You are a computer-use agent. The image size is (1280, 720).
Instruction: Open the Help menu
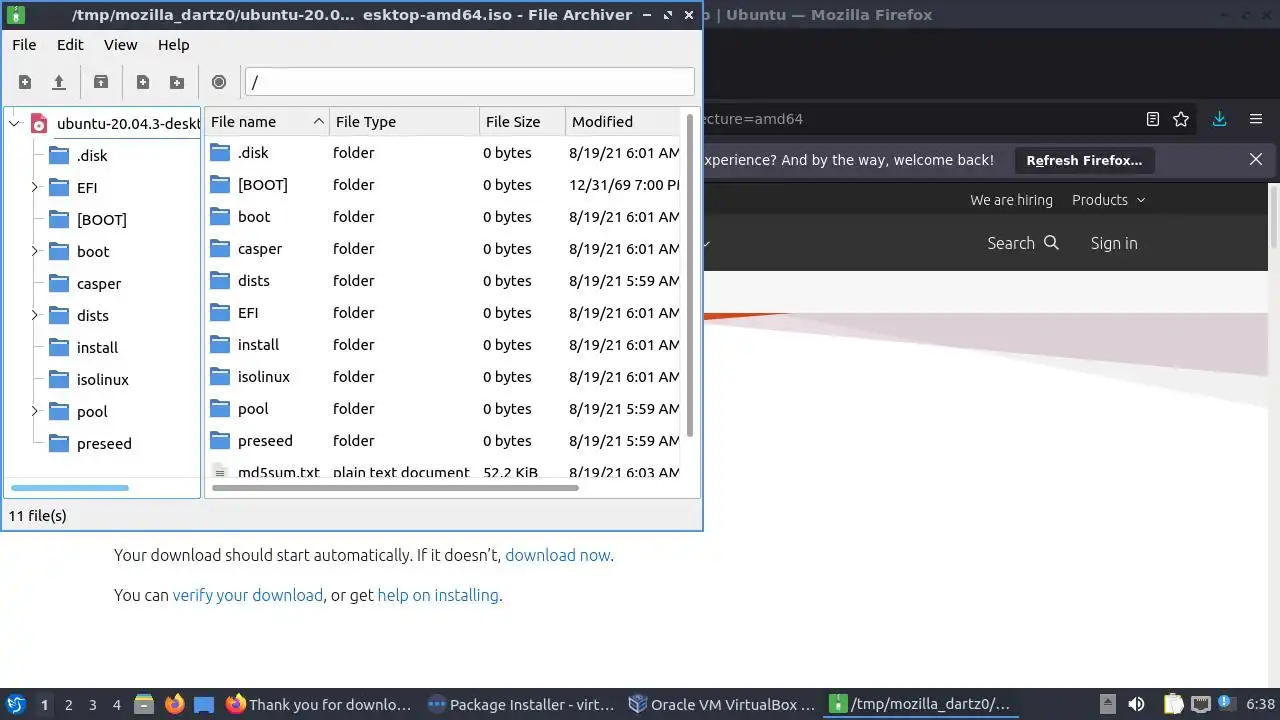(173, 45)
